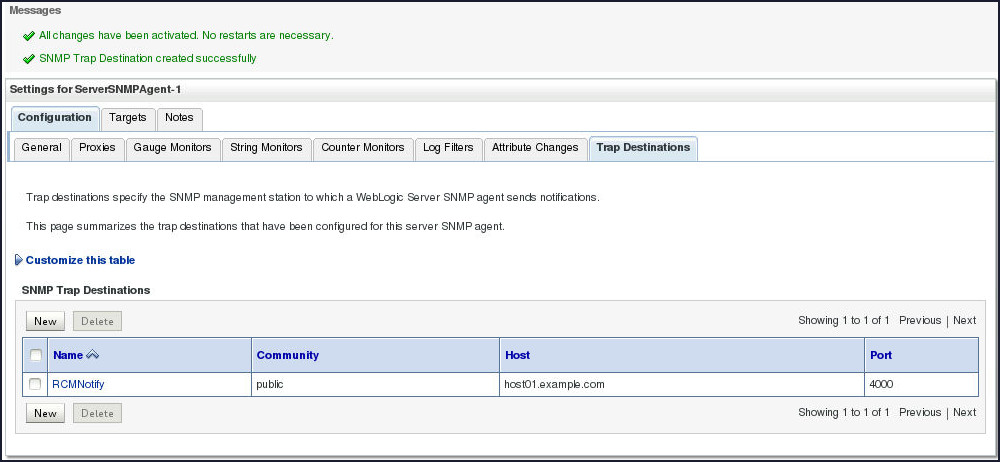Open the Notes tab
1000x462 pixels.
[179, 118]
